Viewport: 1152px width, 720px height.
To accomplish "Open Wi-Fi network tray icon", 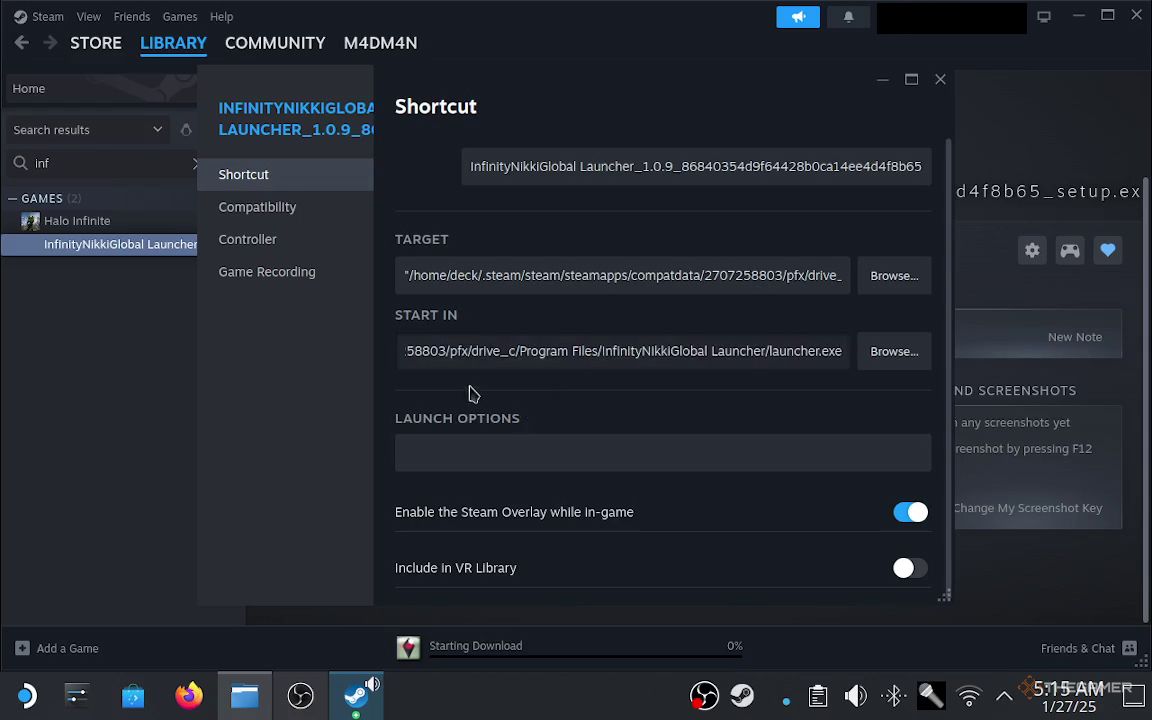I will pos(969,695).
